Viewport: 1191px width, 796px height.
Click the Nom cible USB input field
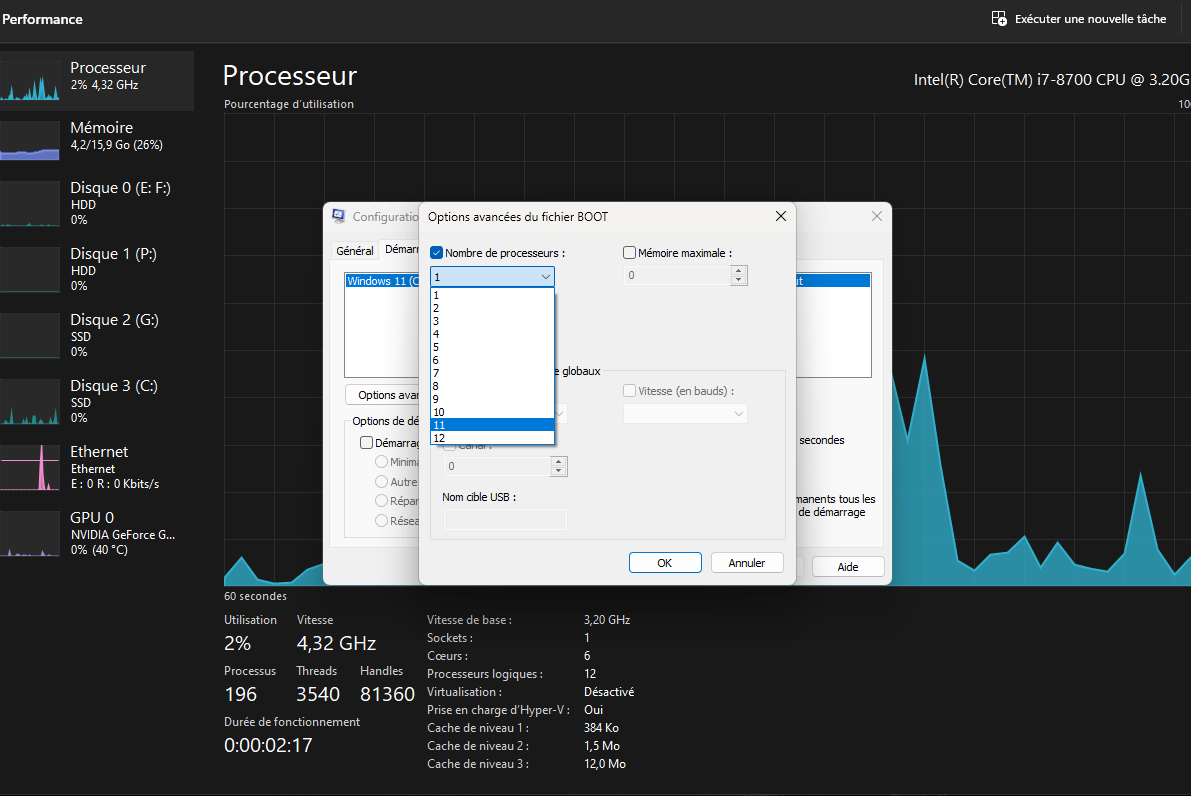(x=505, y=519)
